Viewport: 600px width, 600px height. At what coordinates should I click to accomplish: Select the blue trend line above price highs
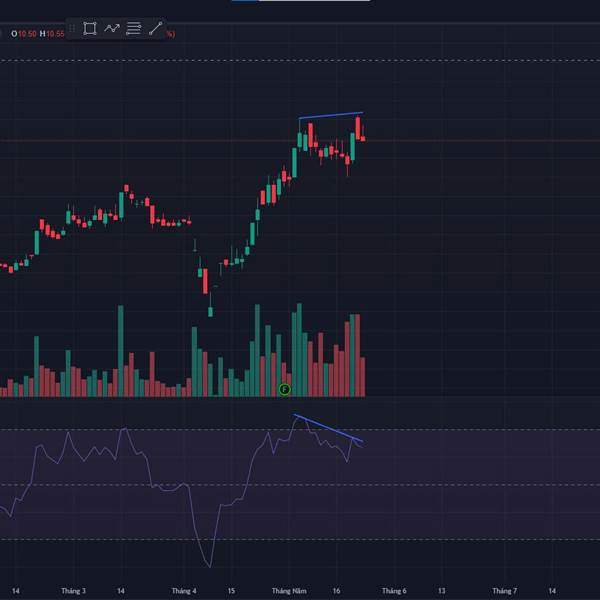(331, 115)
